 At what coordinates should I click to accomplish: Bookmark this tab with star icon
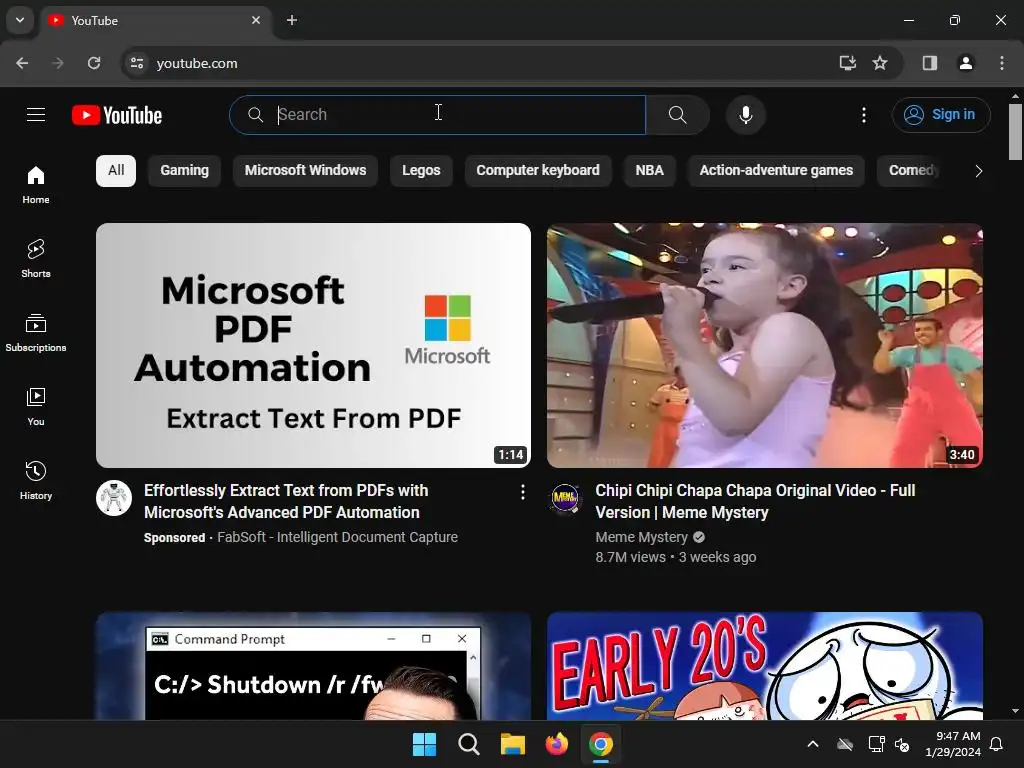[880, 63]
